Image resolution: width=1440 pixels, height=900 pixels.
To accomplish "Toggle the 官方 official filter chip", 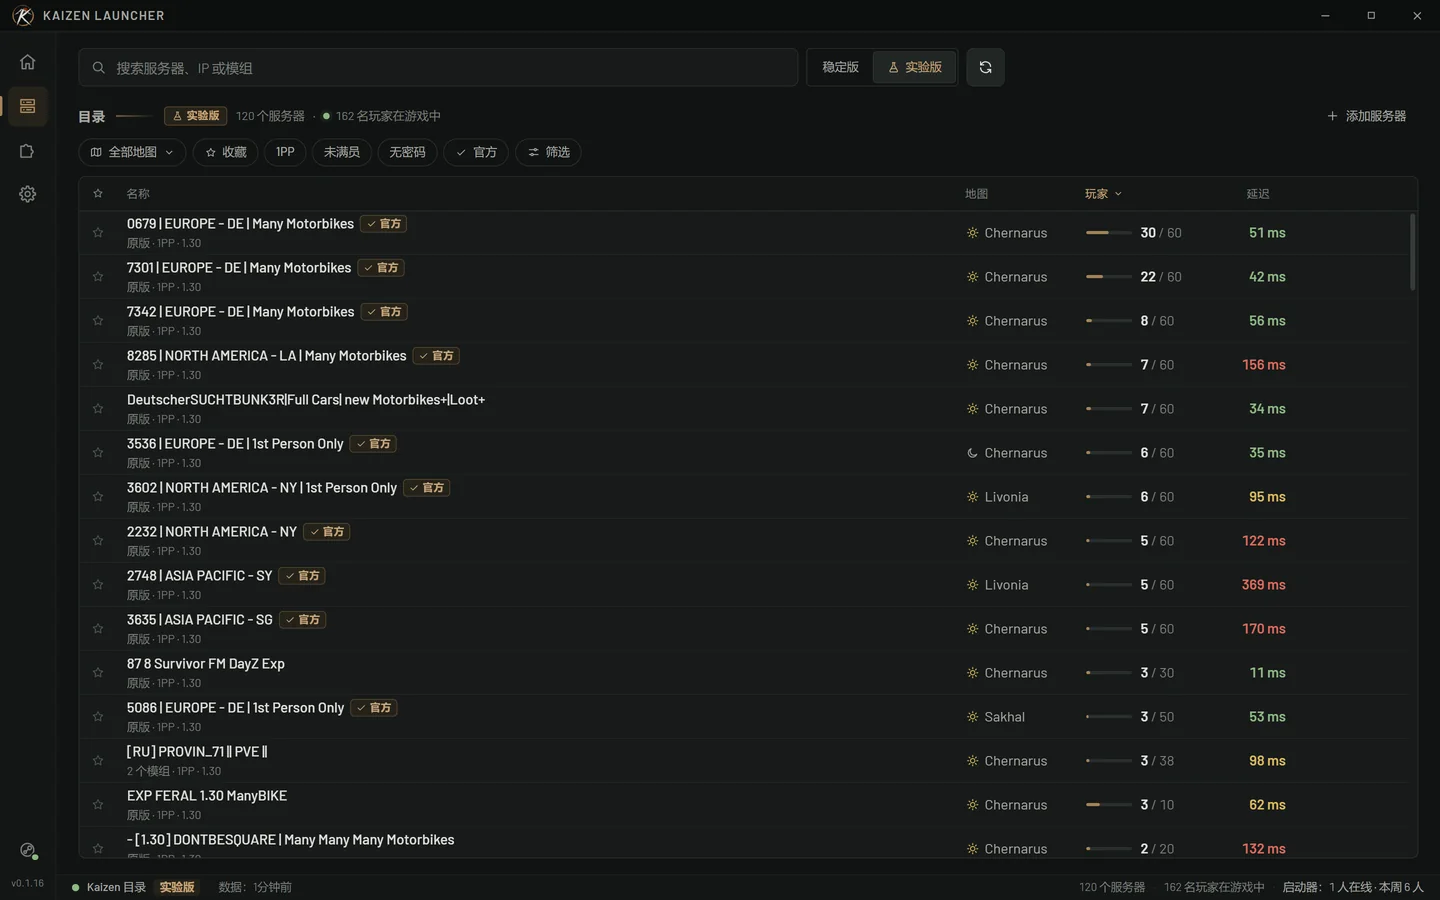I will [476, 152].
